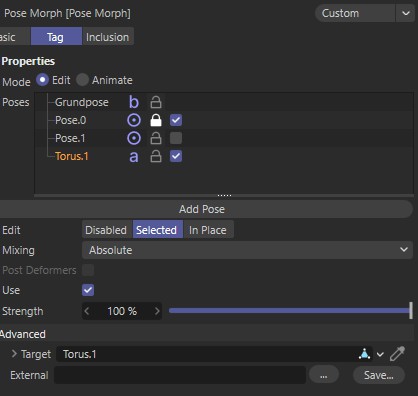This screenshot has width=418, height=396.
Task: Click the circular target icon on Pose.0
Action: point(134,120)
